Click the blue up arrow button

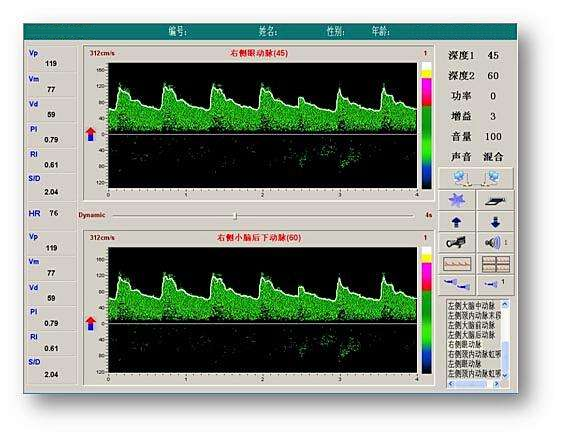coord(457,222)
